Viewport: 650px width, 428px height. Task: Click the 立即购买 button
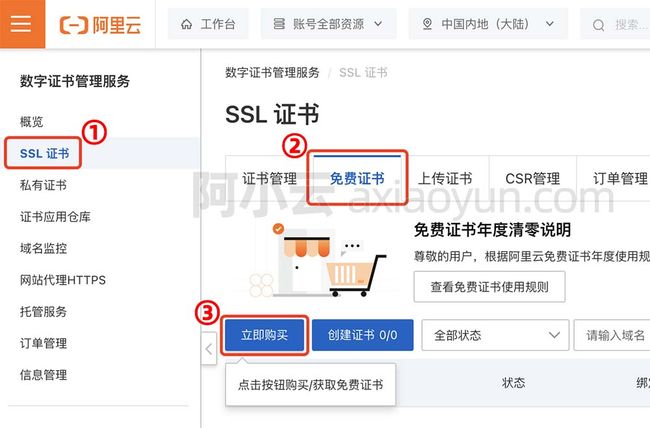tap(264, 335)
